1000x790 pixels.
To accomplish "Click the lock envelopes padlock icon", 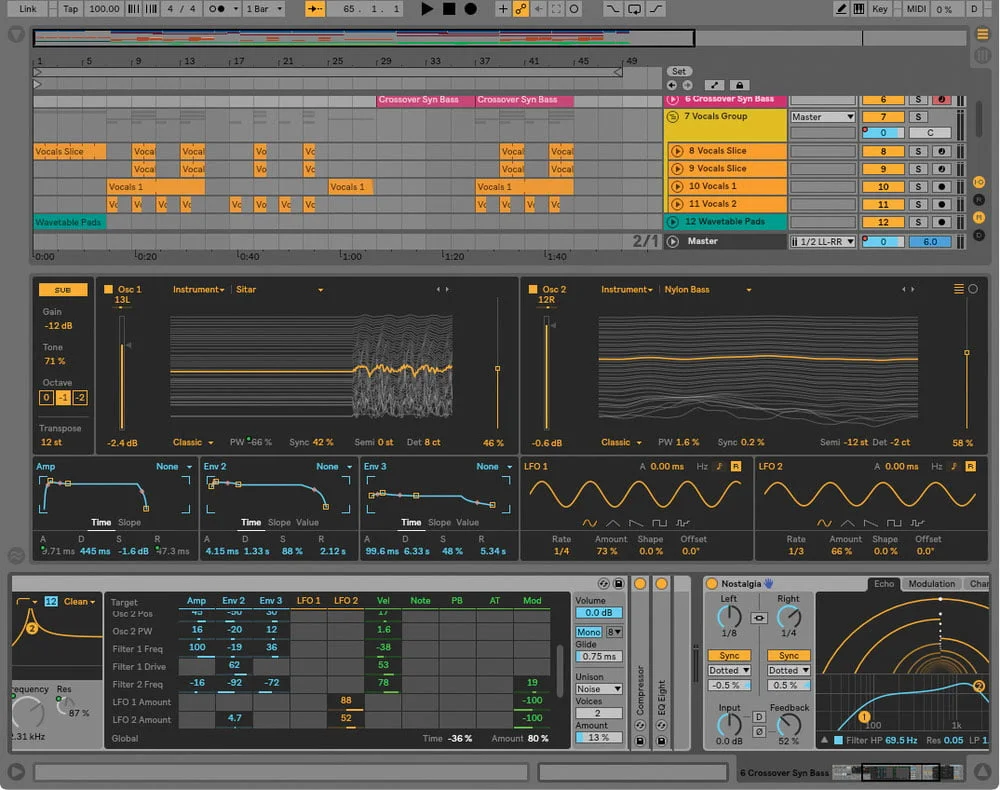I will tap(739, 85).
